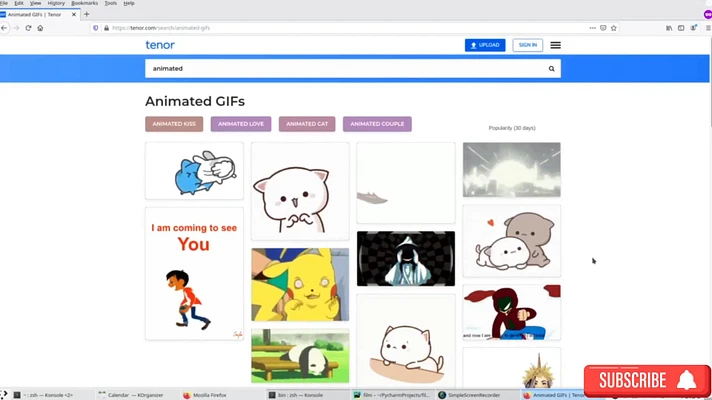The image size is (712, 400).
Task: Click the Firefox forward arrow button
Action: tap(16, 28)
